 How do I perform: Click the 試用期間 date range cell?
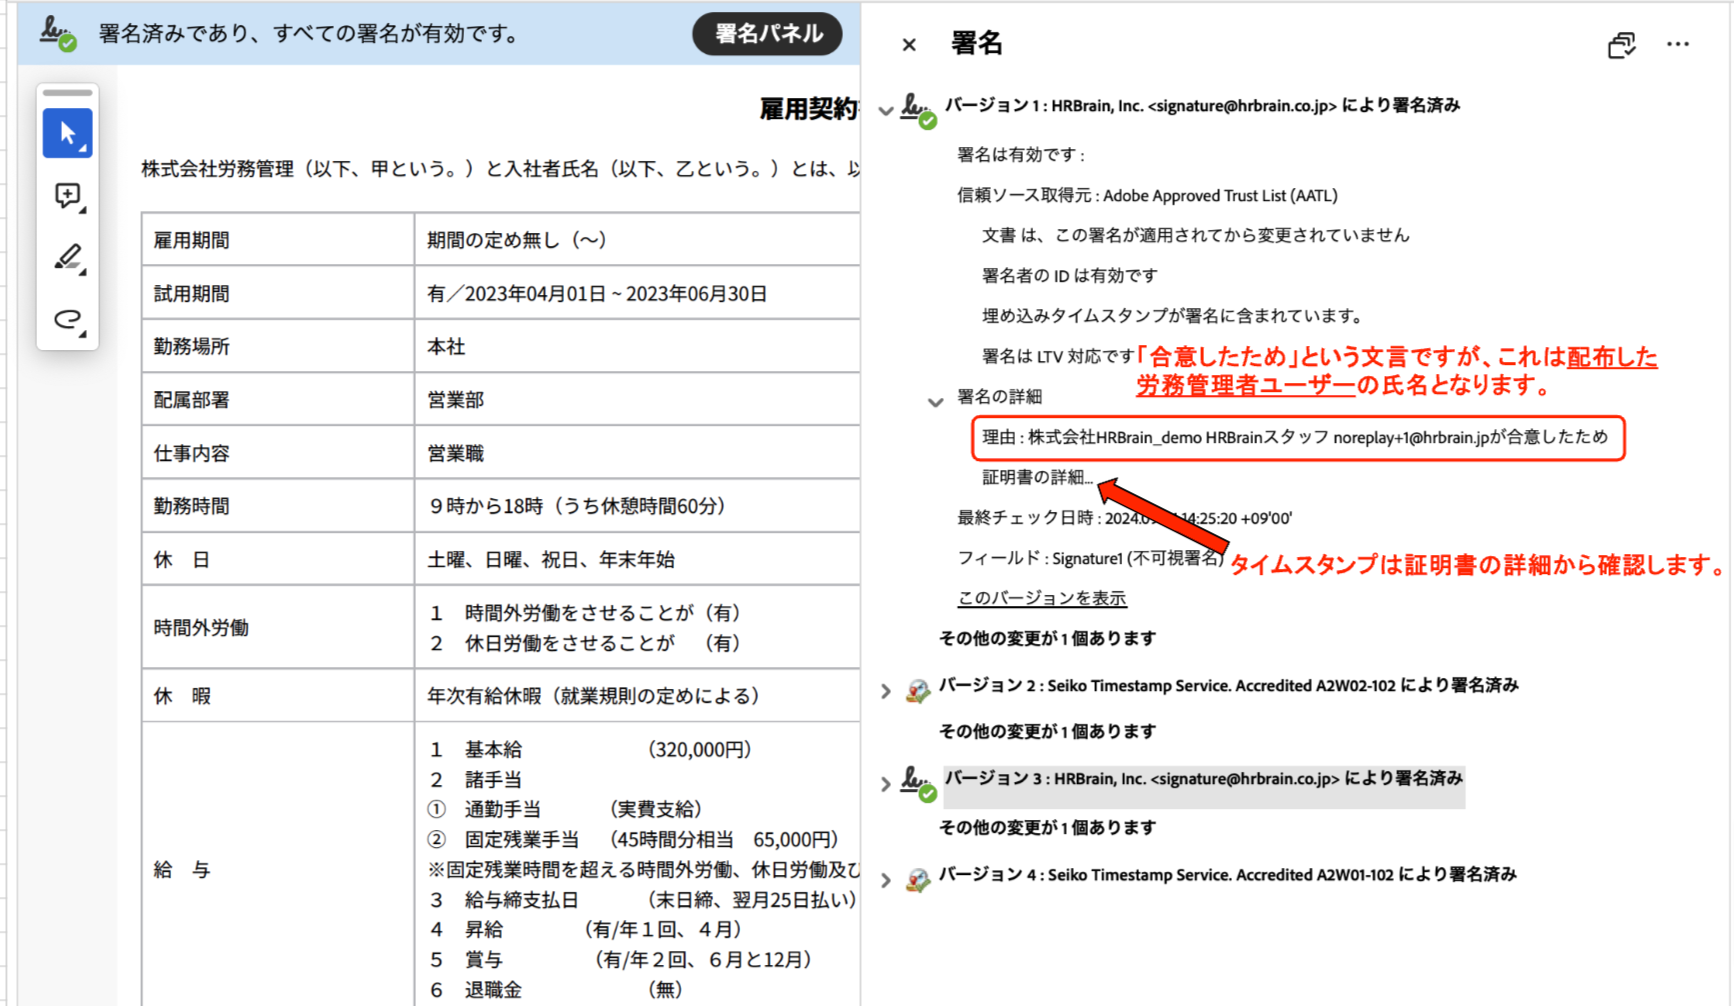tap(638, 293)
